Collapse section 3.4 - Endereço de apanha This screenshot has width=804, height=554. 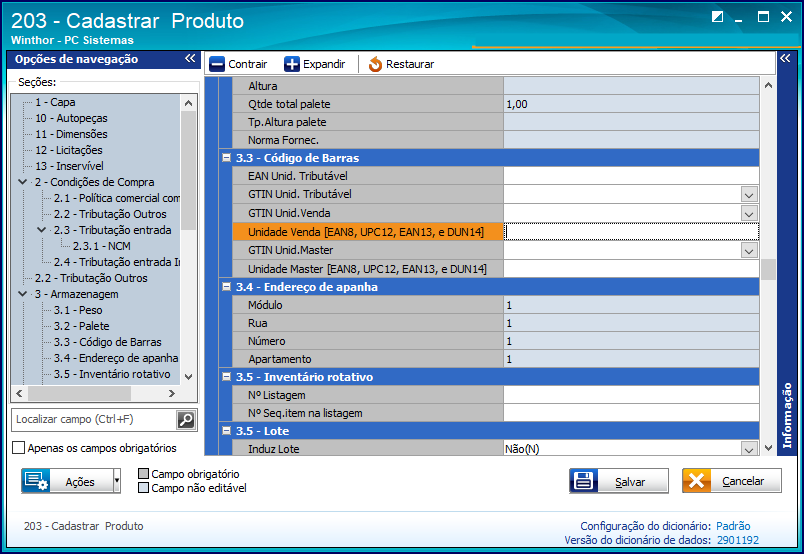pyautogui.click(x=226, y=286)
